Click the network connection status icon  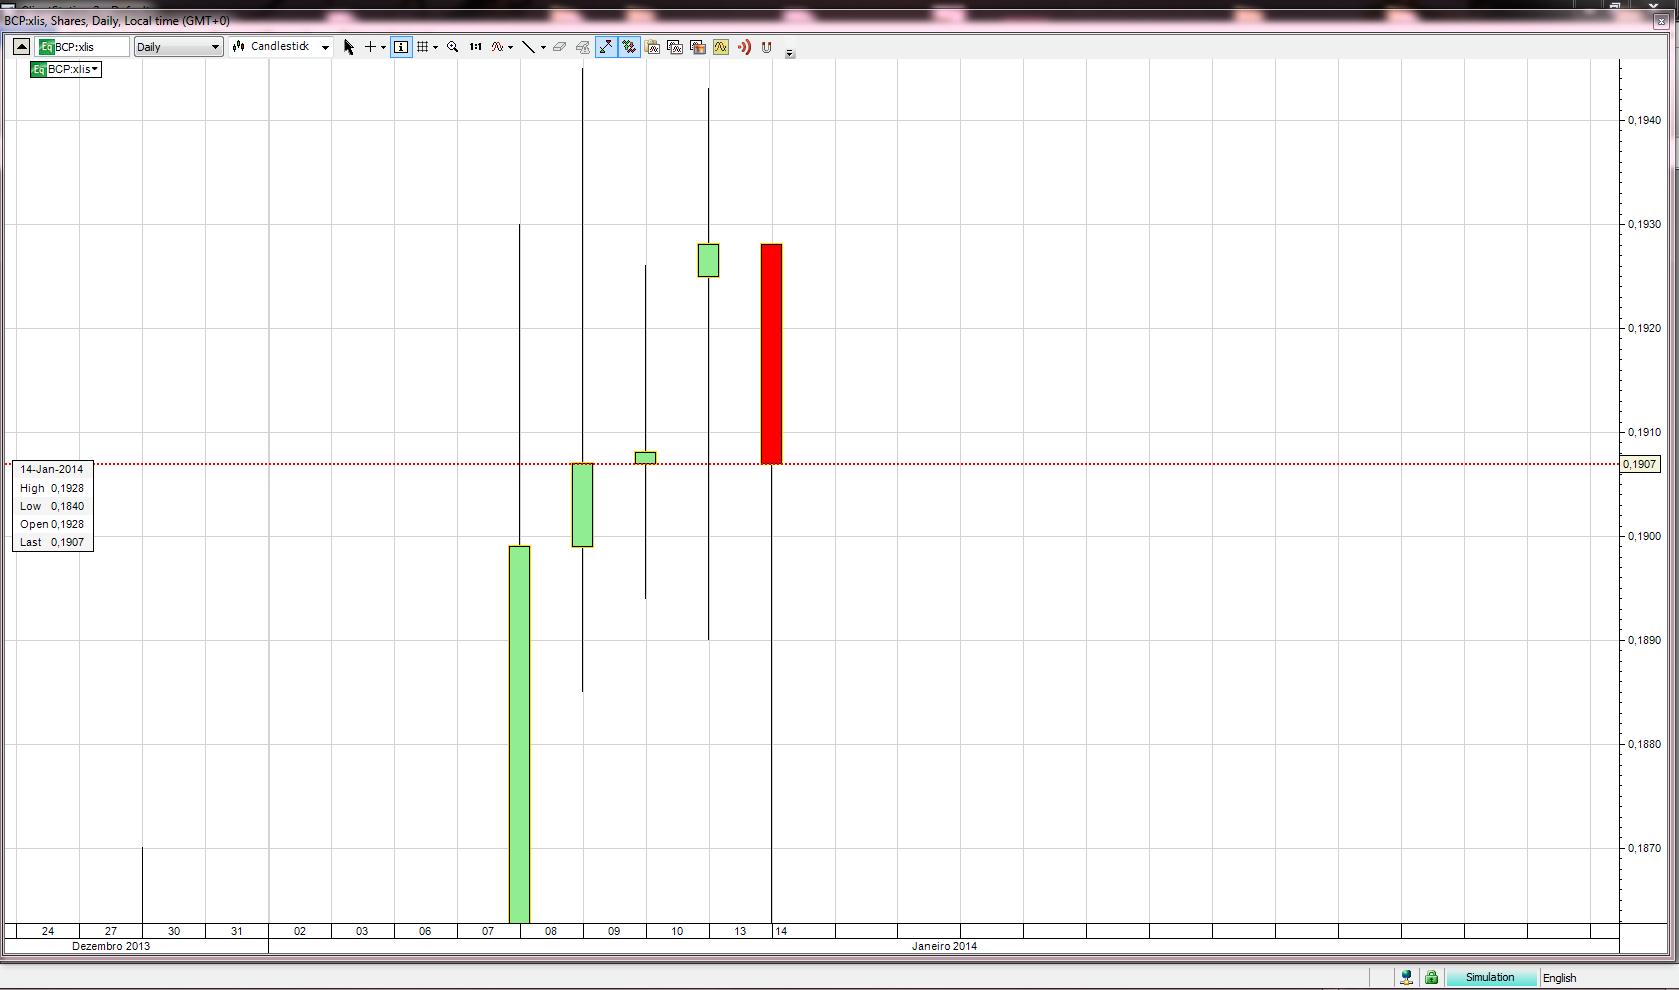(x=1406, y=978)
